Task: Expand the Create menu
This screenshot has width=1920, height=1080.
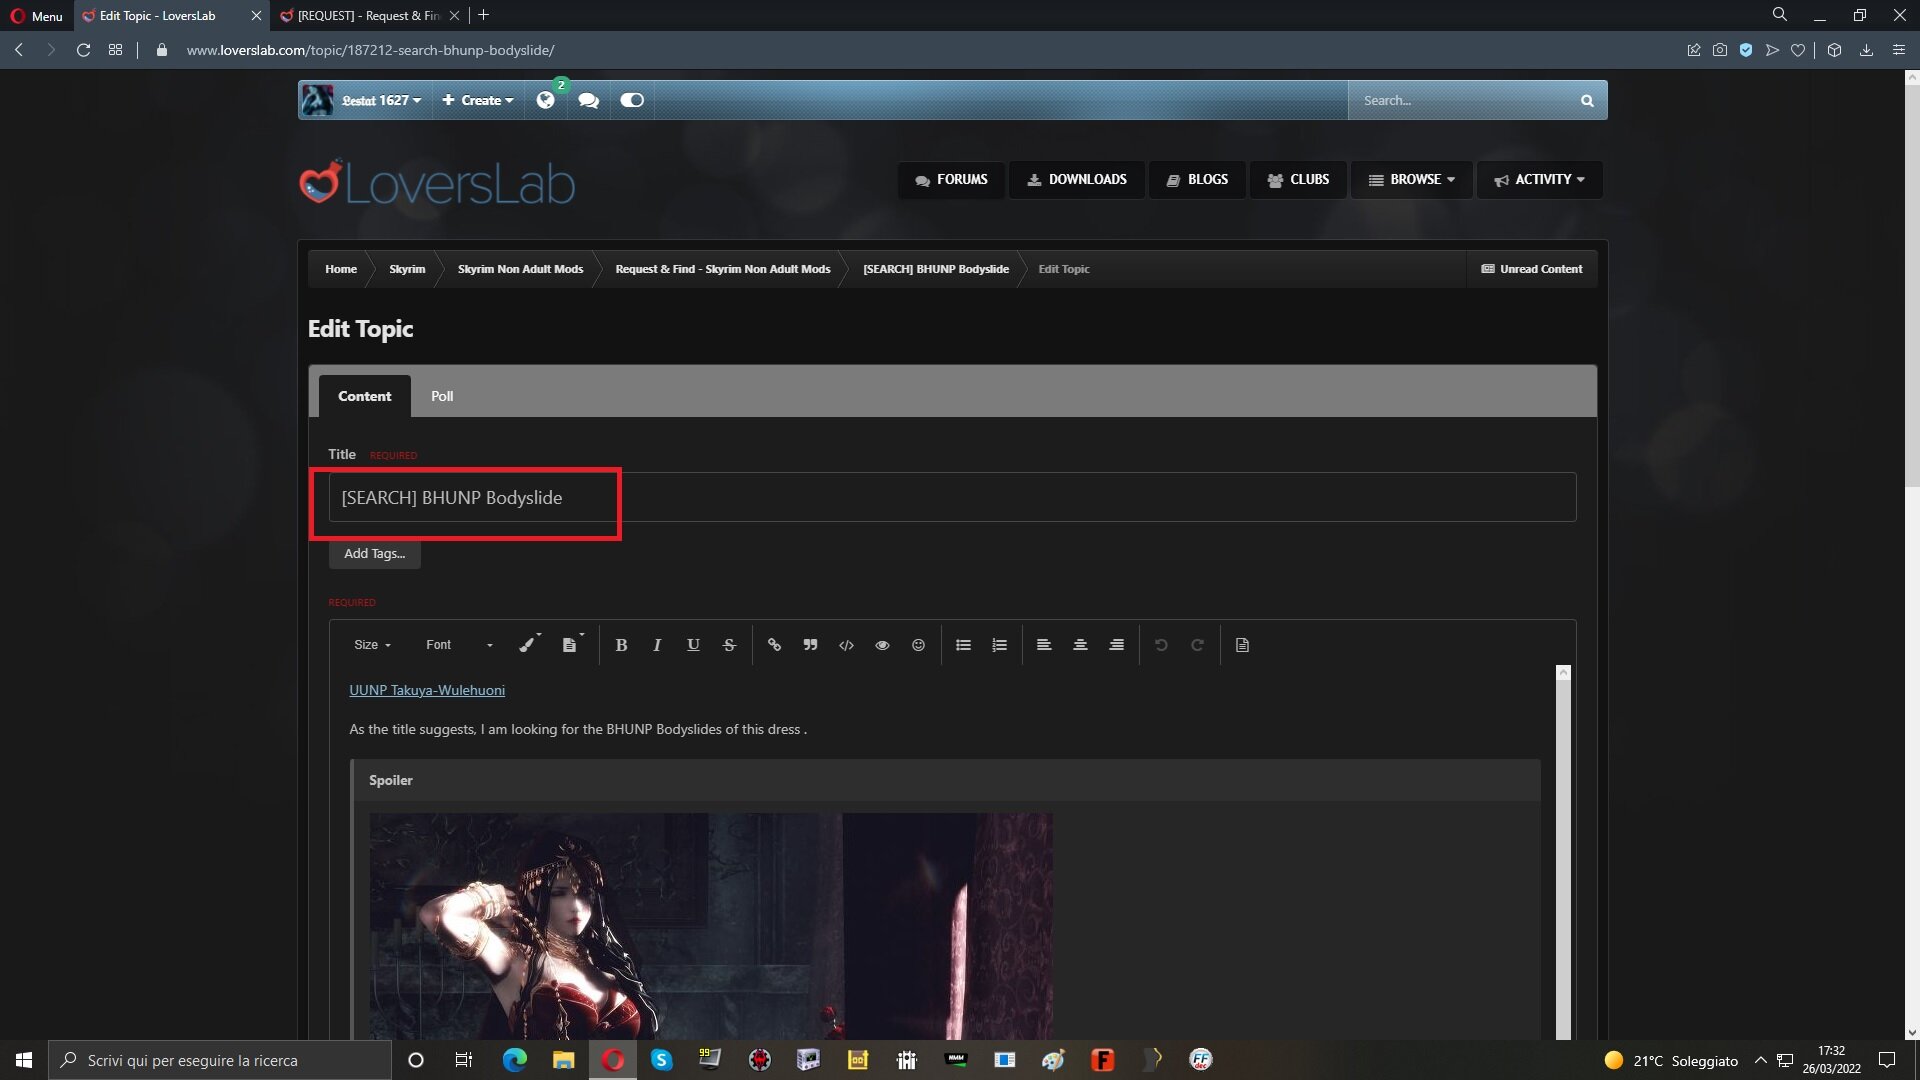Action: click(477, 100)
